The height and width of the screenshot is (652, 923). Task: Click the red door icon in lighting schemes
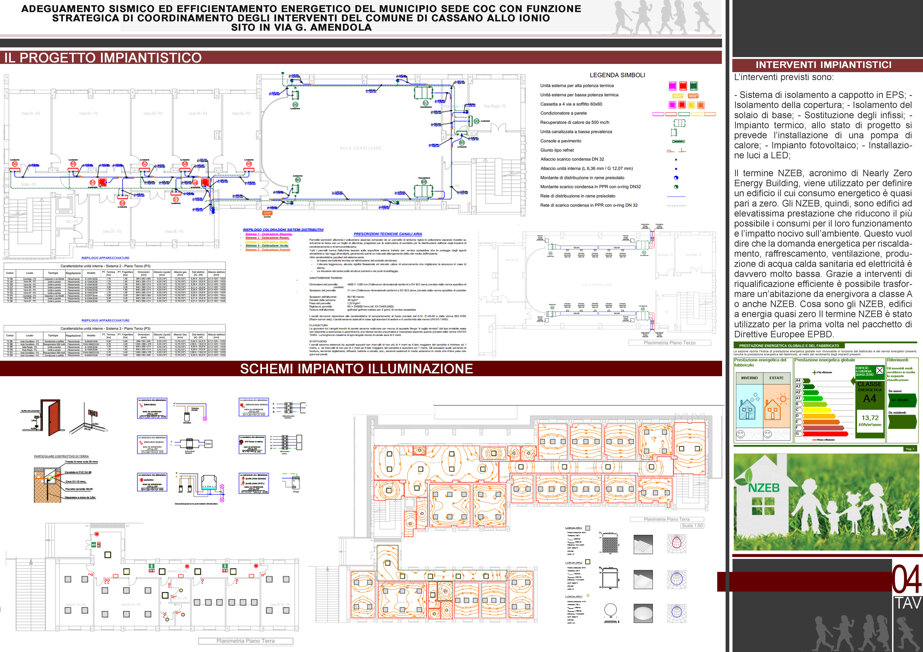(x=51, y=417)
